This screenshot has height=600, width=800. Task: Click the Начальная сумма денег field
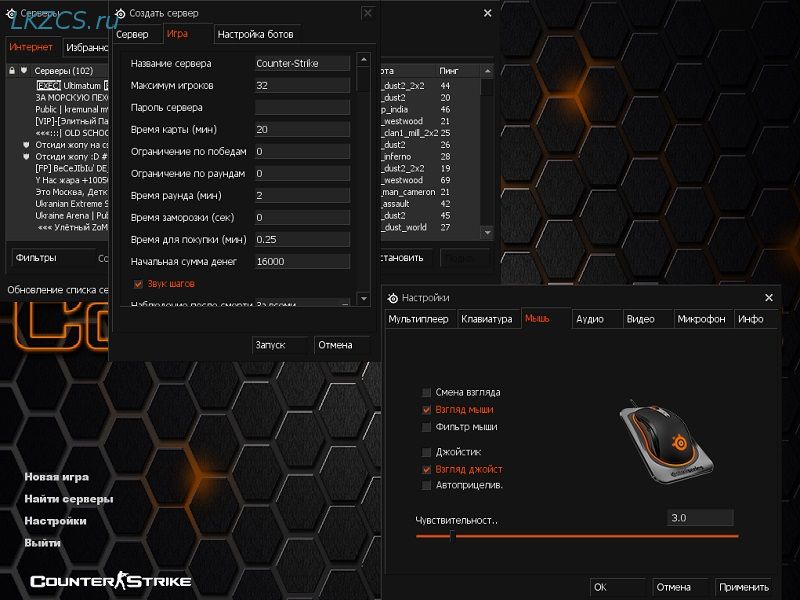(x=303, y=261)
